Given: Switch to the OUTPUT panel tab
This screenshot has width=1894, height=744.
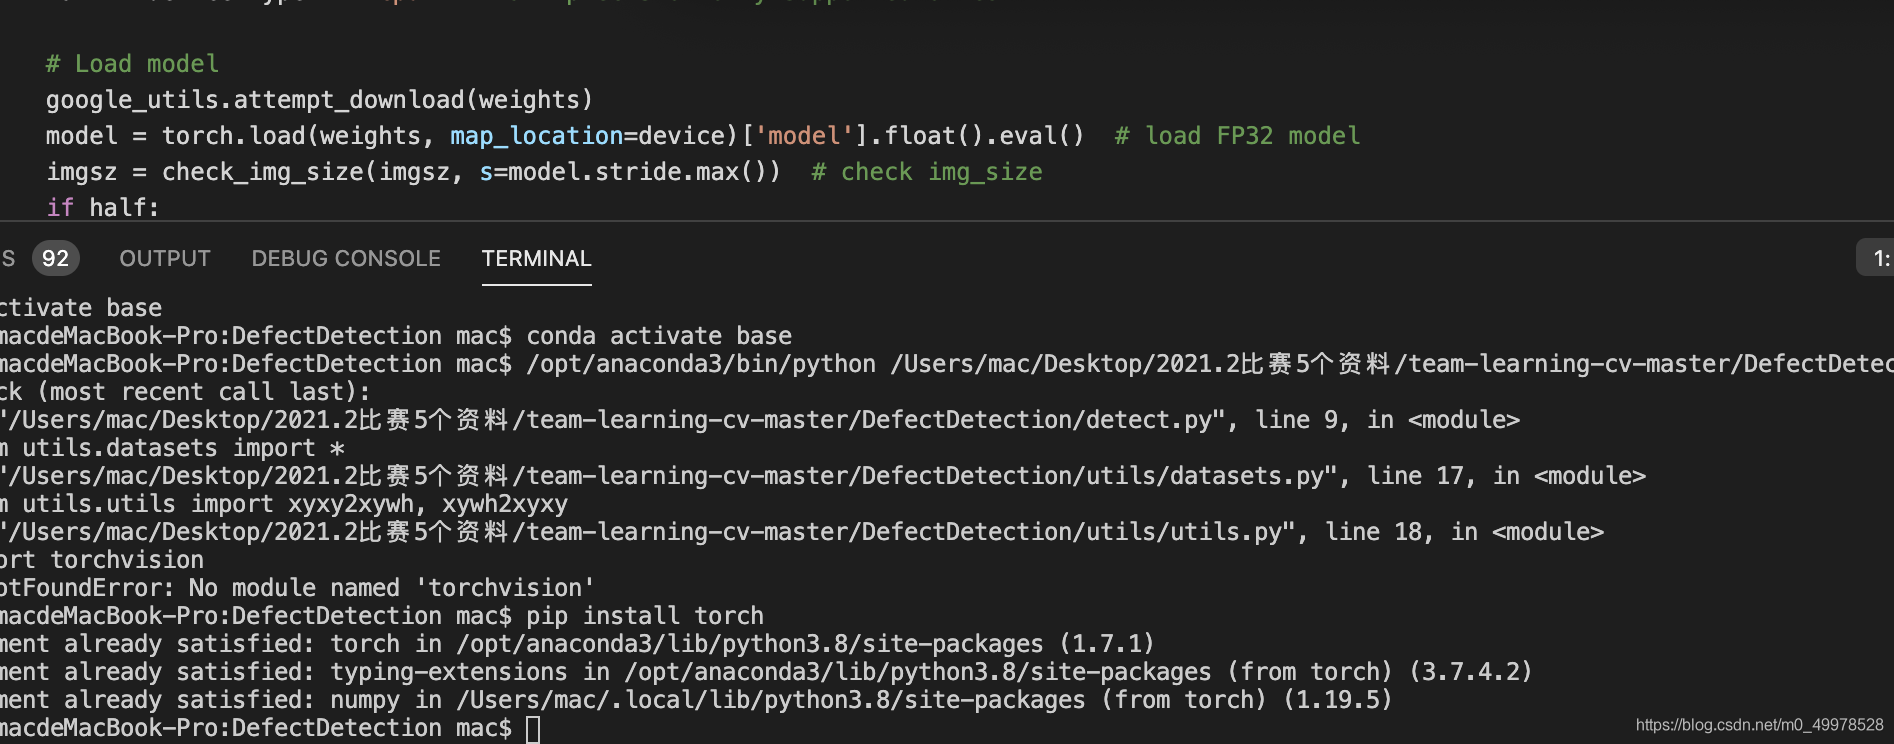Looking at the screenshot, I should click(165, 258).
